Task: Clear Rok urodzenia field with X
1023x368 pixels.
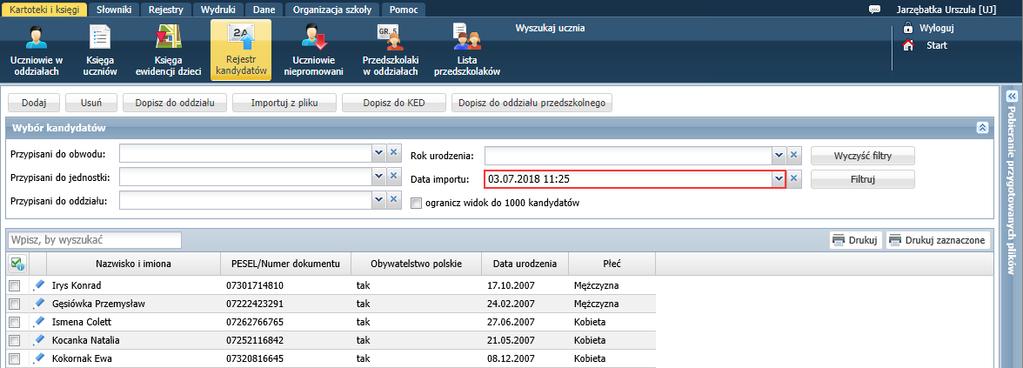Action: pos(793,155)
